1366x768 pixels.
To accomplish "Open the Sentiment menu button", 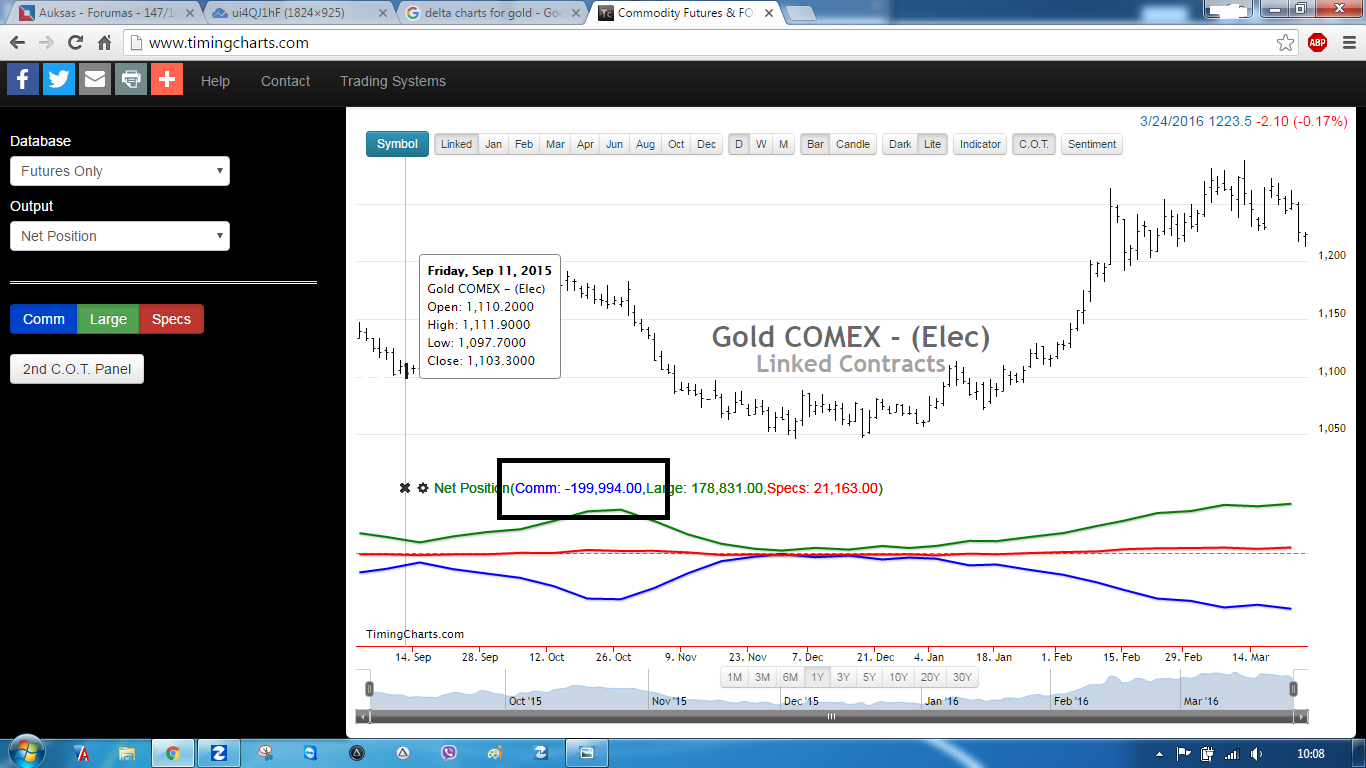I will 1092,144.
